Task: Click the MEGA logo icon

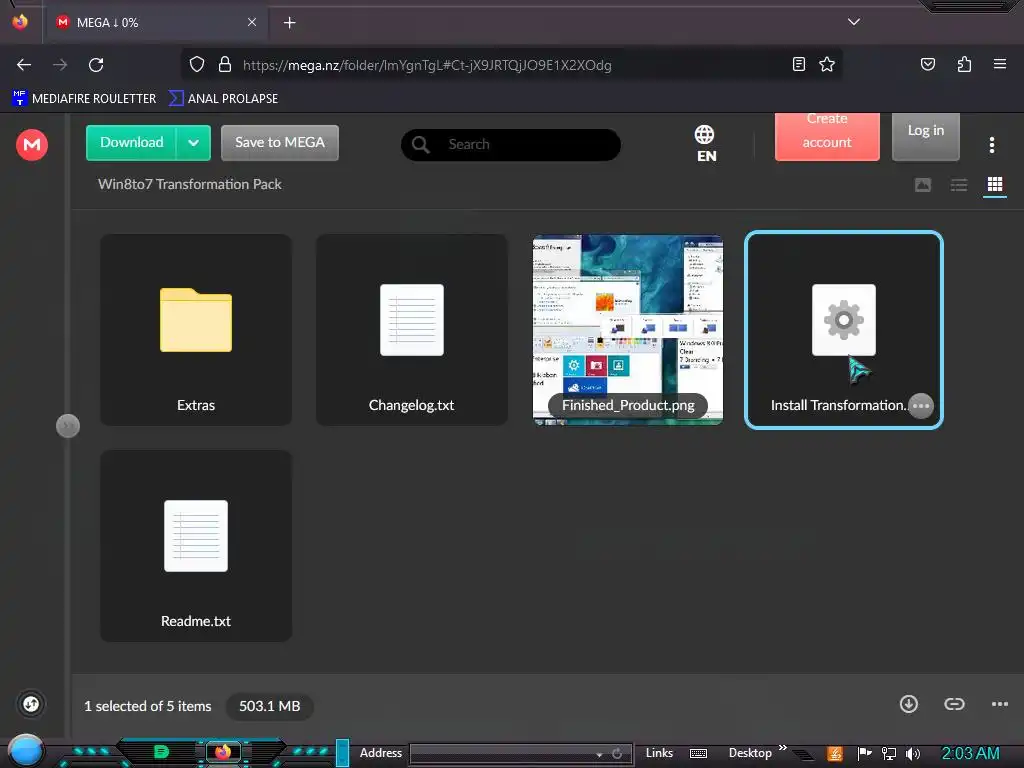Action: [x=31, y=144]
